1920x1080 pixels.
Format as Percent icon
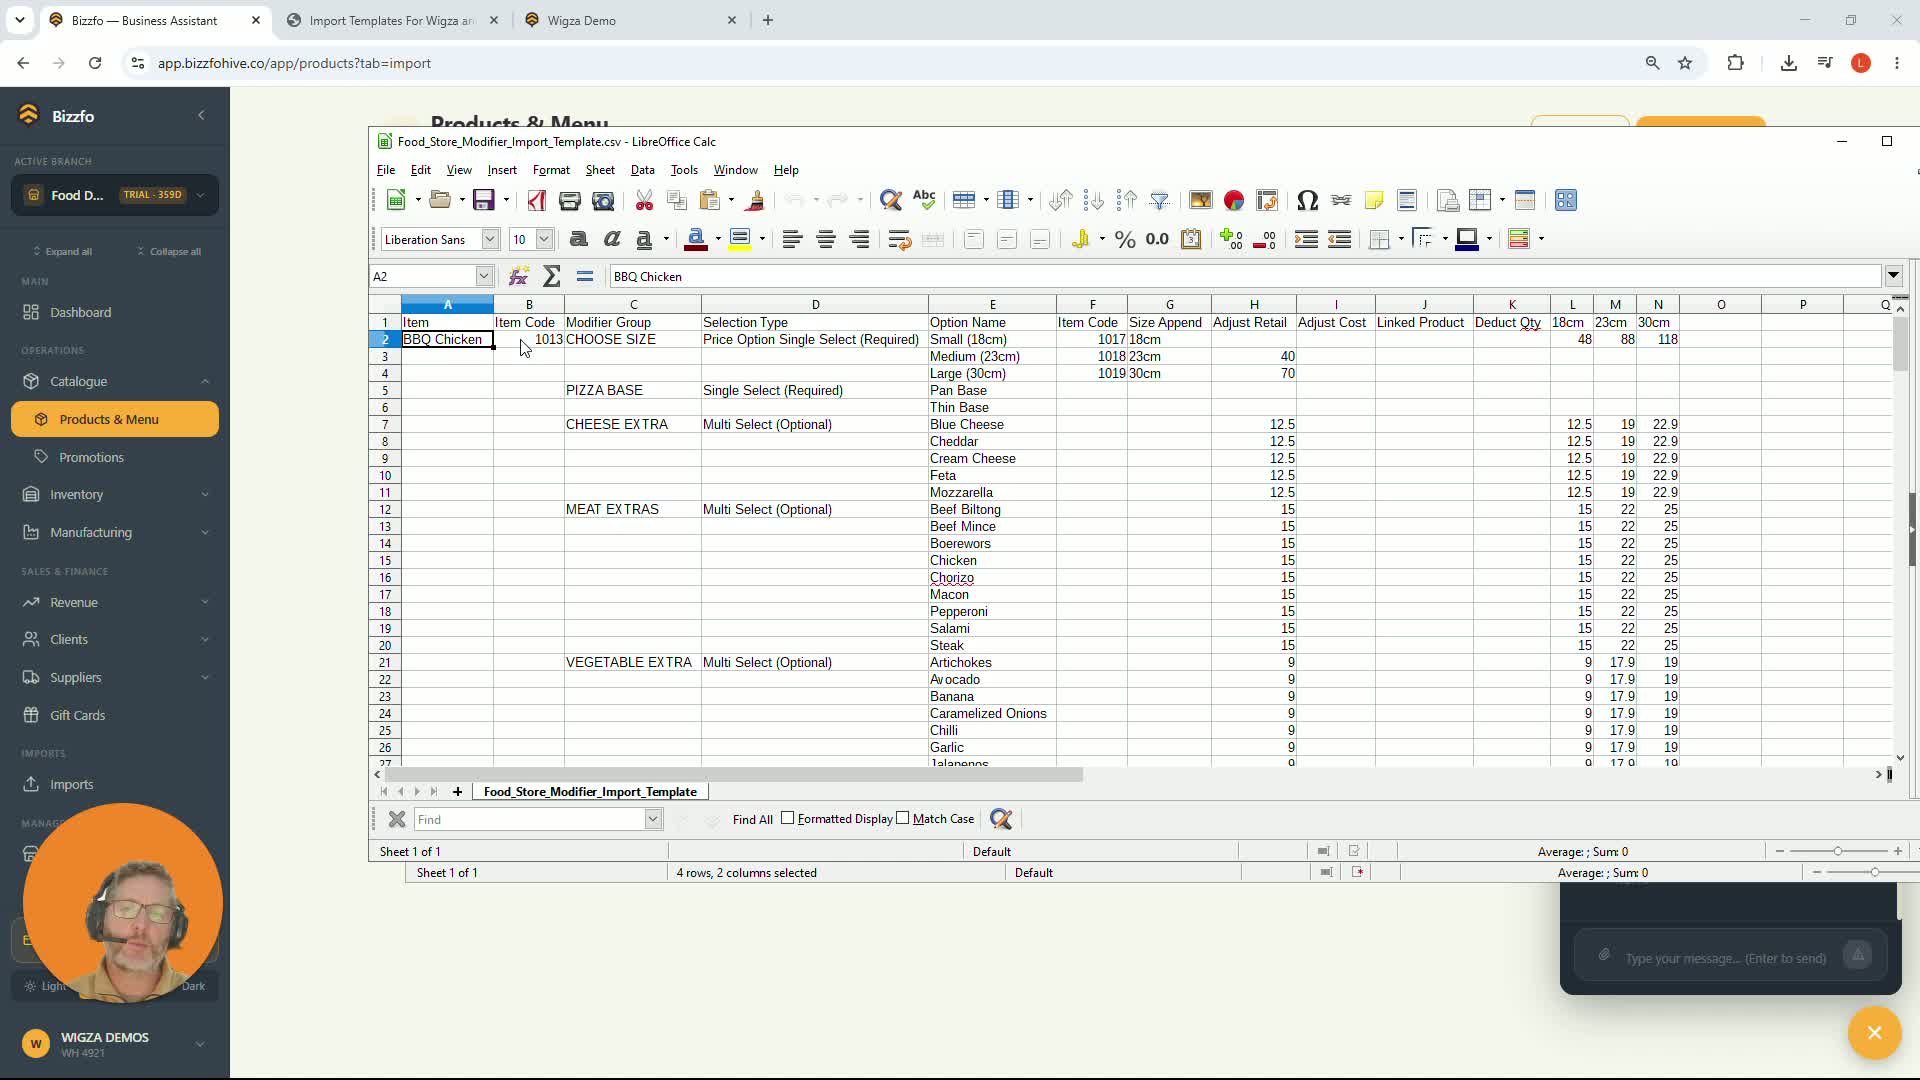click(x=1125, y=239)
